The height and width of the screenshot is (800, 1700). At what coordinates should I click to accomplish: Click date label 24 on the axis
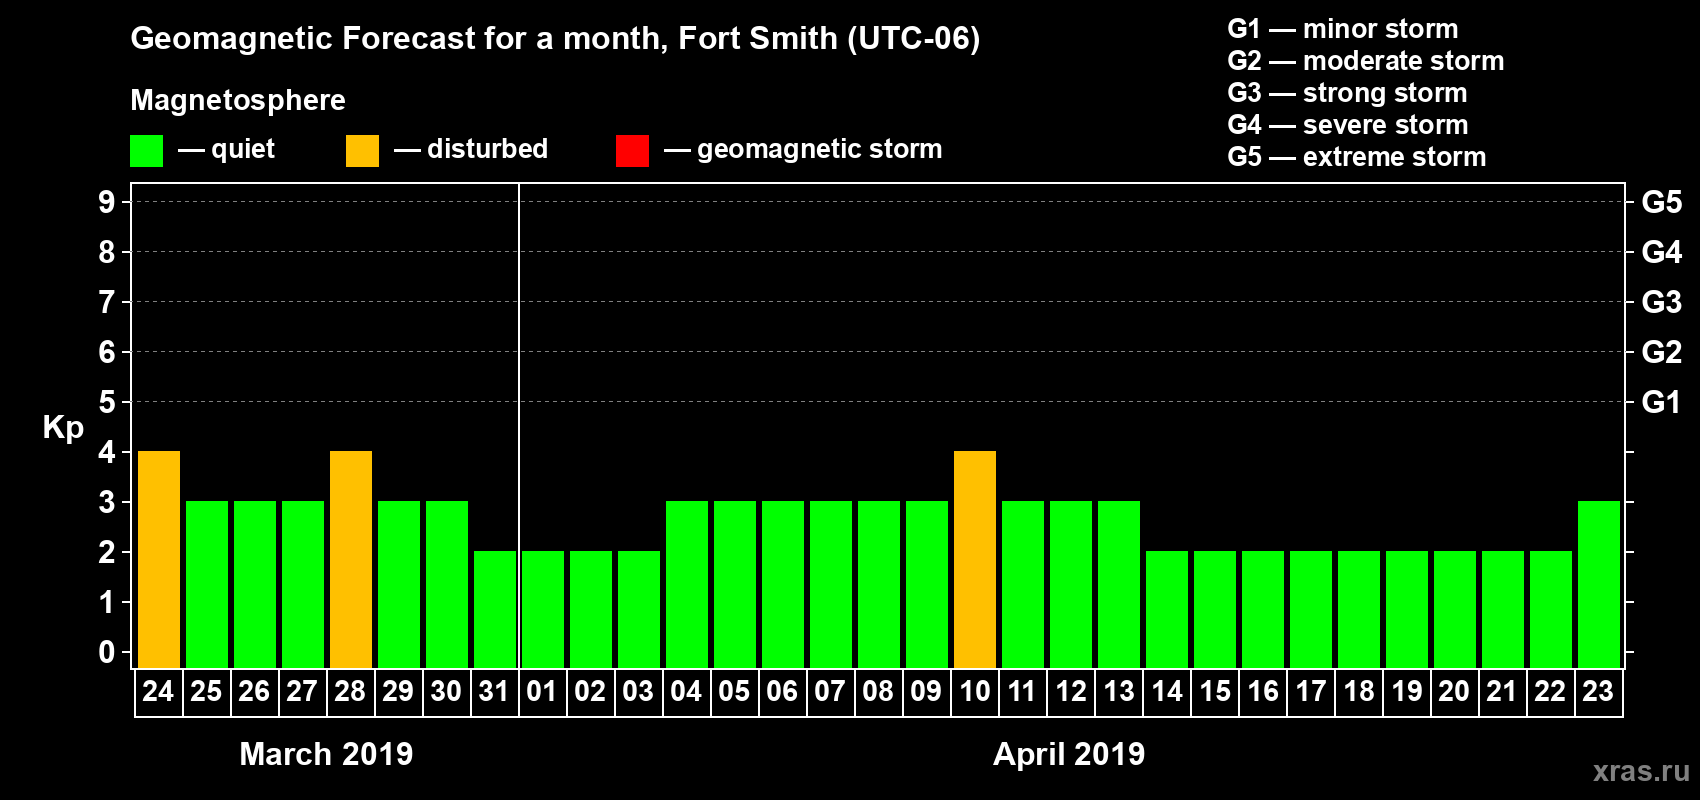coord(158,691)
